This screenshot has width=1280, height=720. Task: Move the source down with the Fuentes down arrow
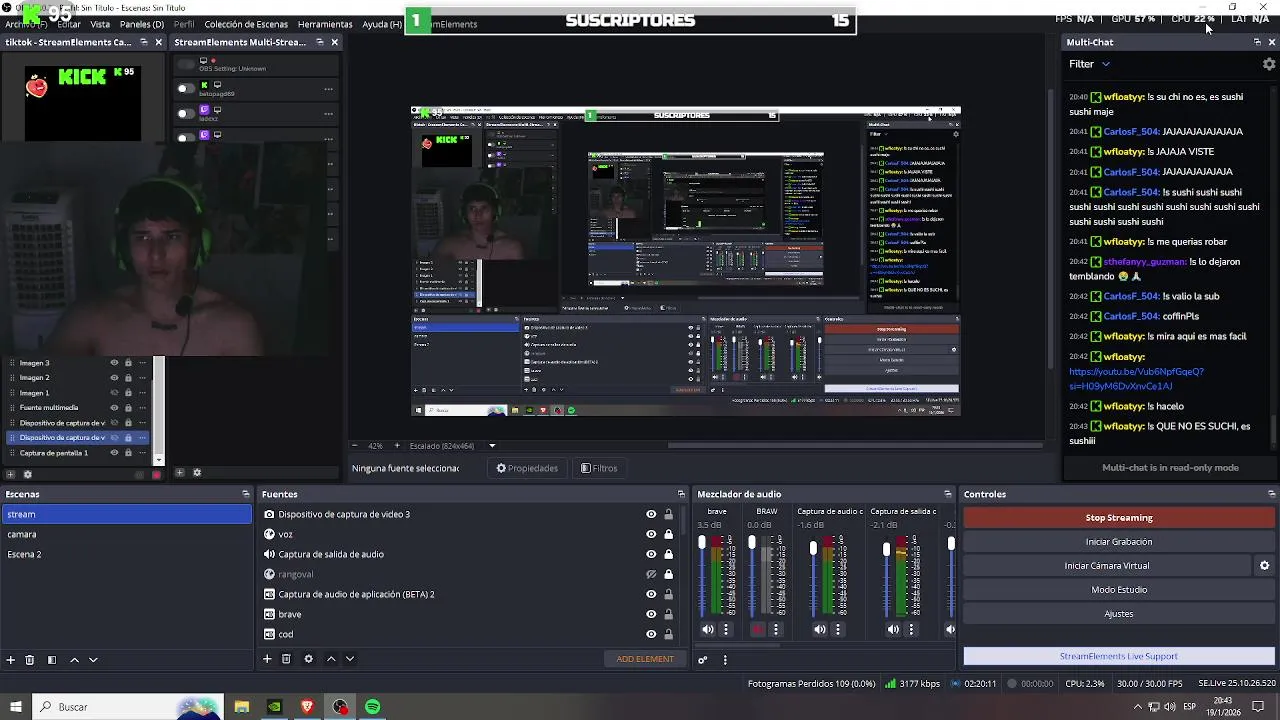[x=350, y=659]
